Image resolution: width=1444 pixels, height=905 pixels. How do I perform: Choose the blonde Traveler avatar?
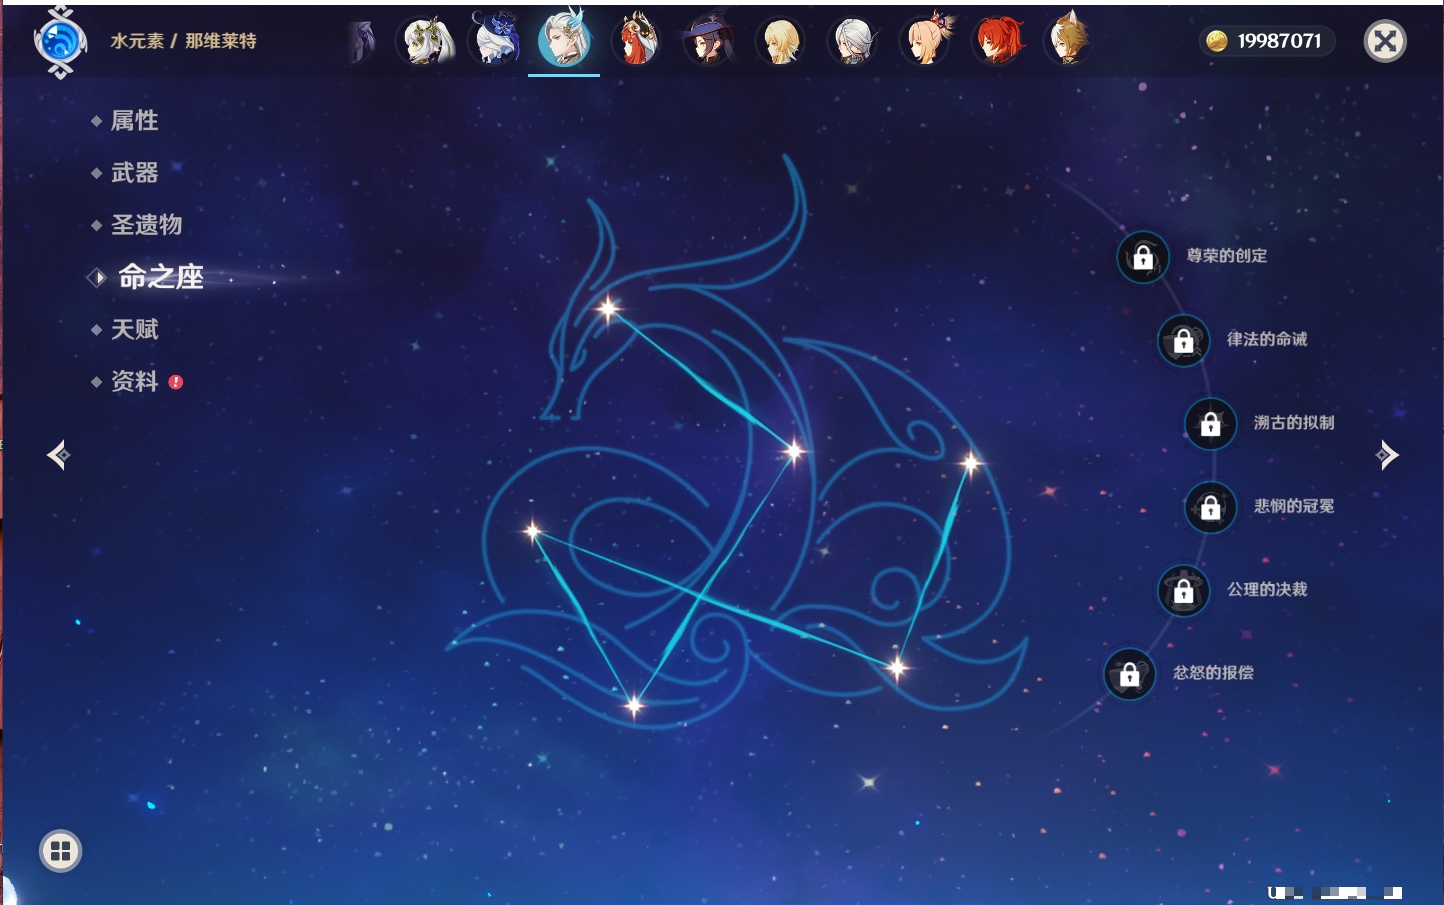[781, 41]
